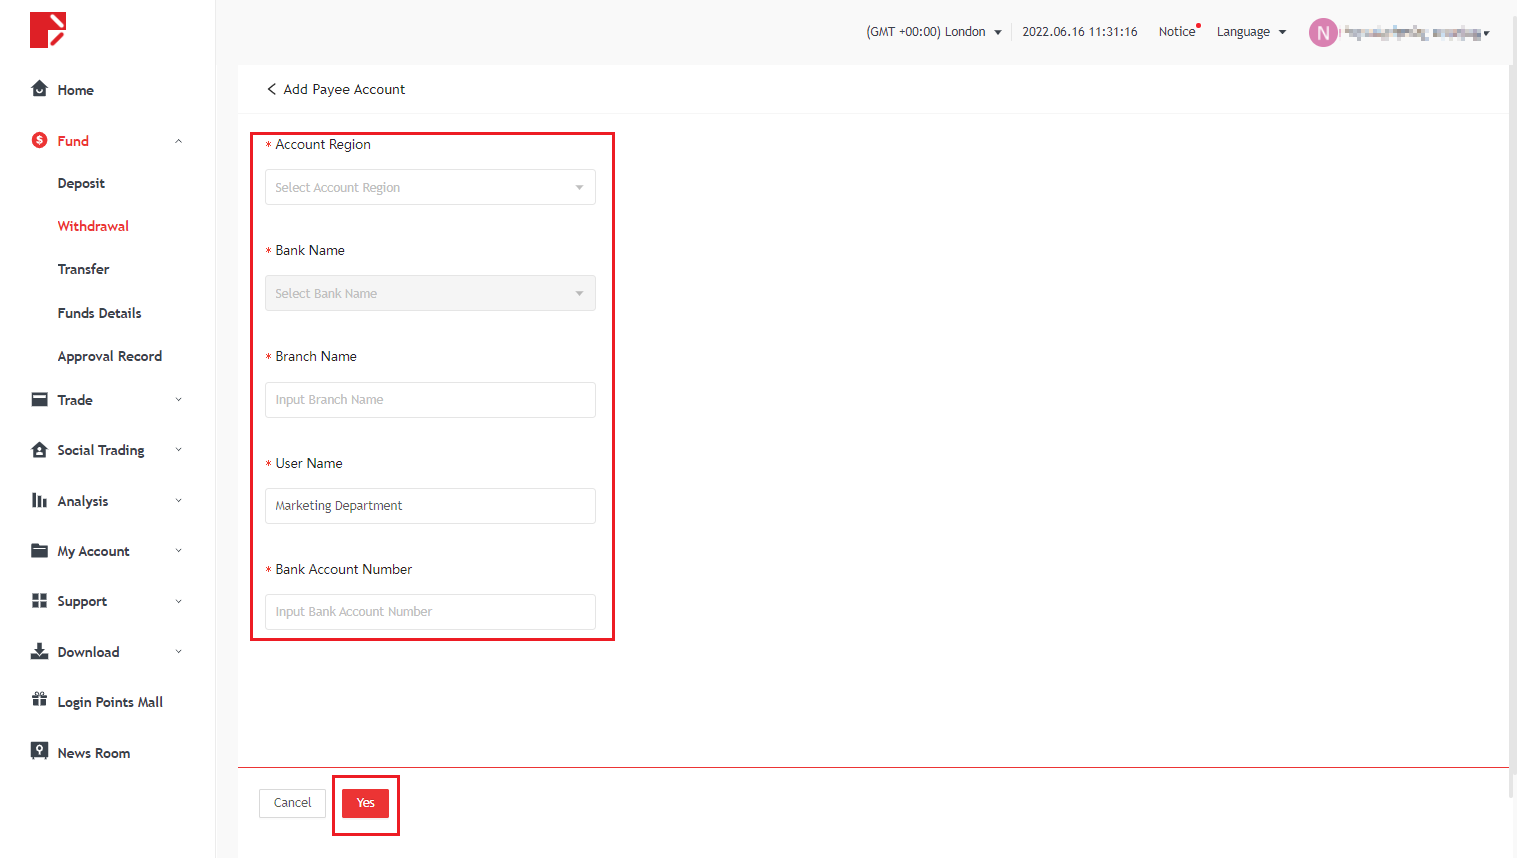Click the Social Trading icon
Viewport: 1517px width, 858px height.
pos(40,450)
